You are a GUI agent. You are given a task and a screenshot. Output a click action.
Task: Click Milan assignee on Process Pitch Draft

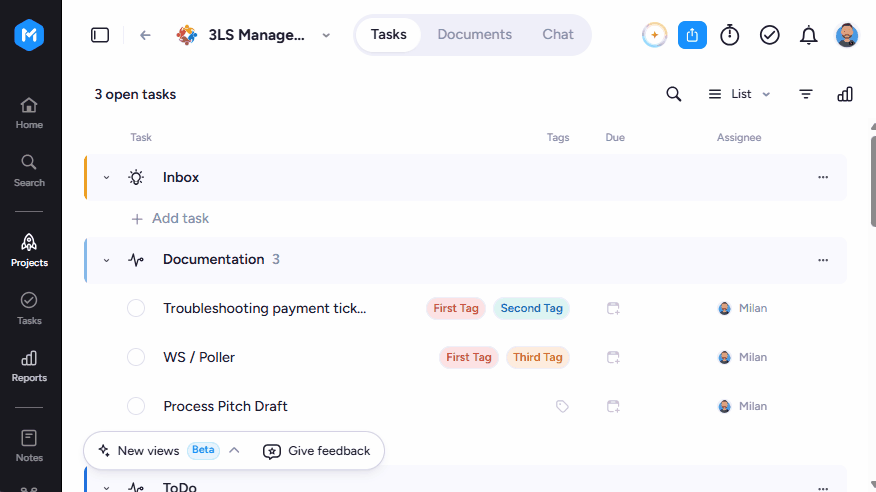pyautogui.click(x=742, y=406)
